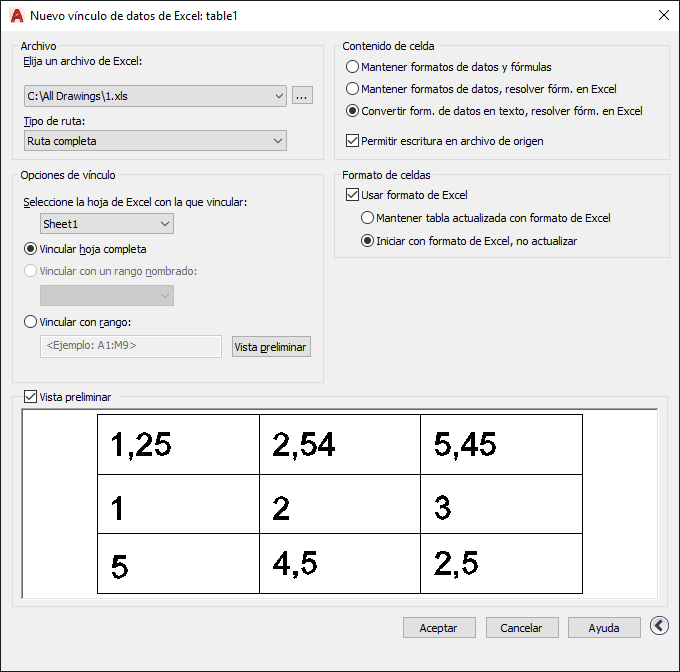Click the browse (...) button for Excel file
Screen dimensions: 680x672
click(x=302, y=95)
